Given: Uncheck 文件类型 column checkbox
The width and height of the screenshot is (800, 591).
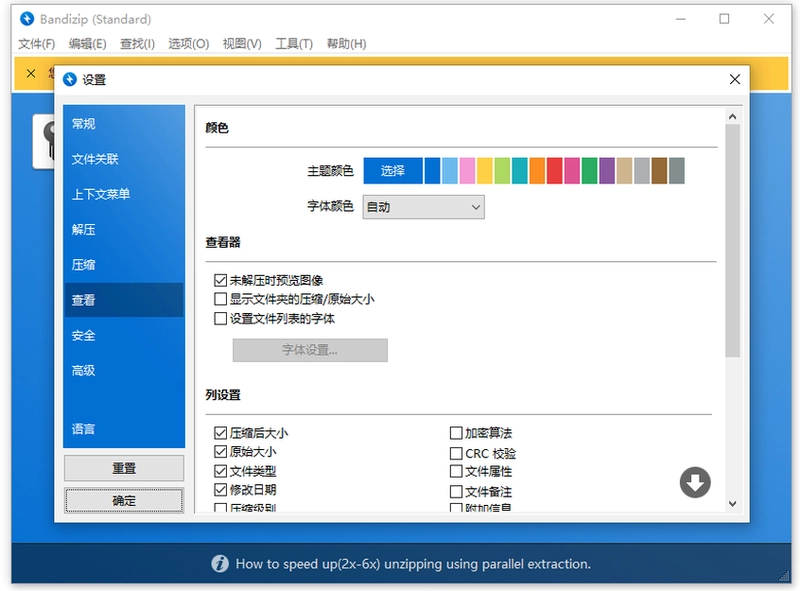Looking at the screenshot, I should click(x=220, y=471).
